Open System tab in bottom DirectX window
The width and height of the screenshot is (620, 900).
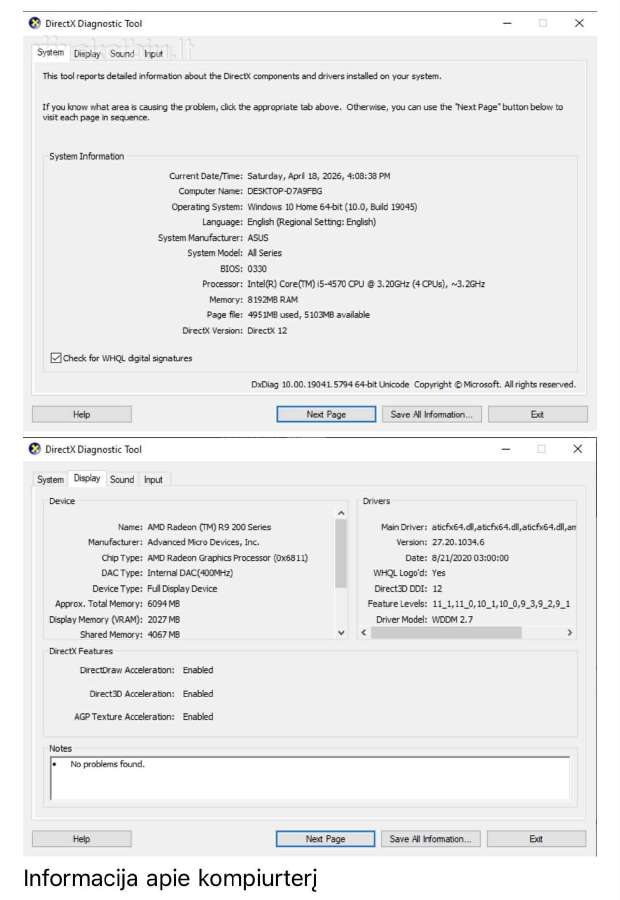51,480
